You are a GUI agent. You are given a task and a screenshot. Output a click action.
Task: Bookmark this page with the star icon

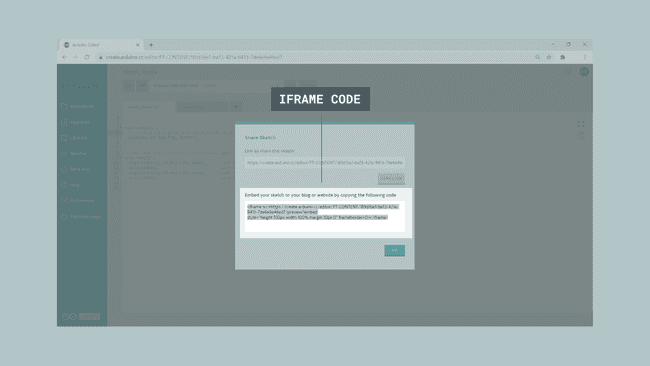[549, 57]
